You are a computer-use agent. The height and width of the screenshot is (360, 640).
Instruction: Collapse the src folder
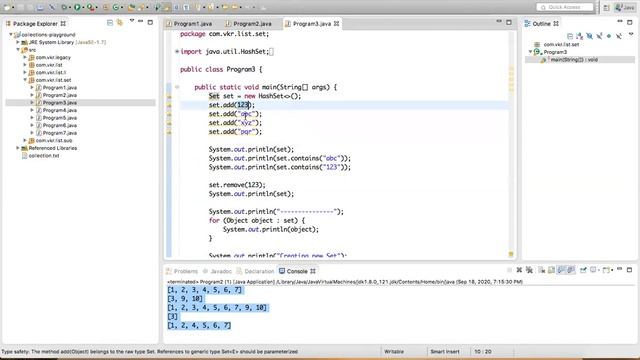[x=18, y=50]
